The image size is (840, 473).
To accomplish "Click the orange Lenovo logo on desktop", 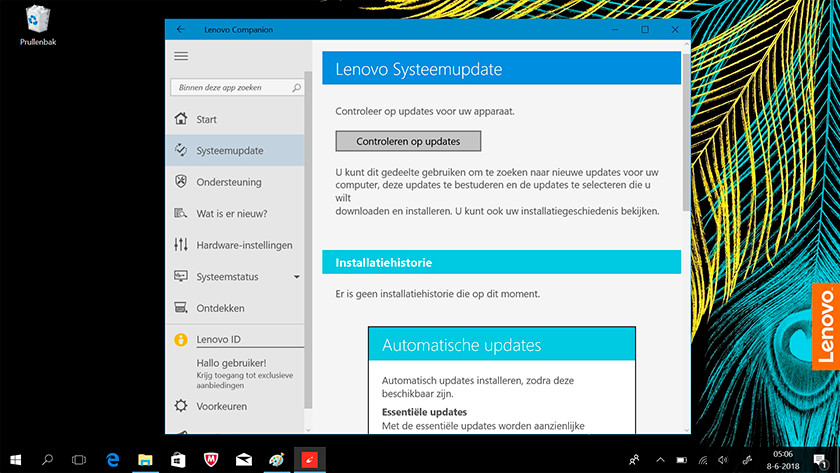I will pyautogui.click(x=826, y=326).
